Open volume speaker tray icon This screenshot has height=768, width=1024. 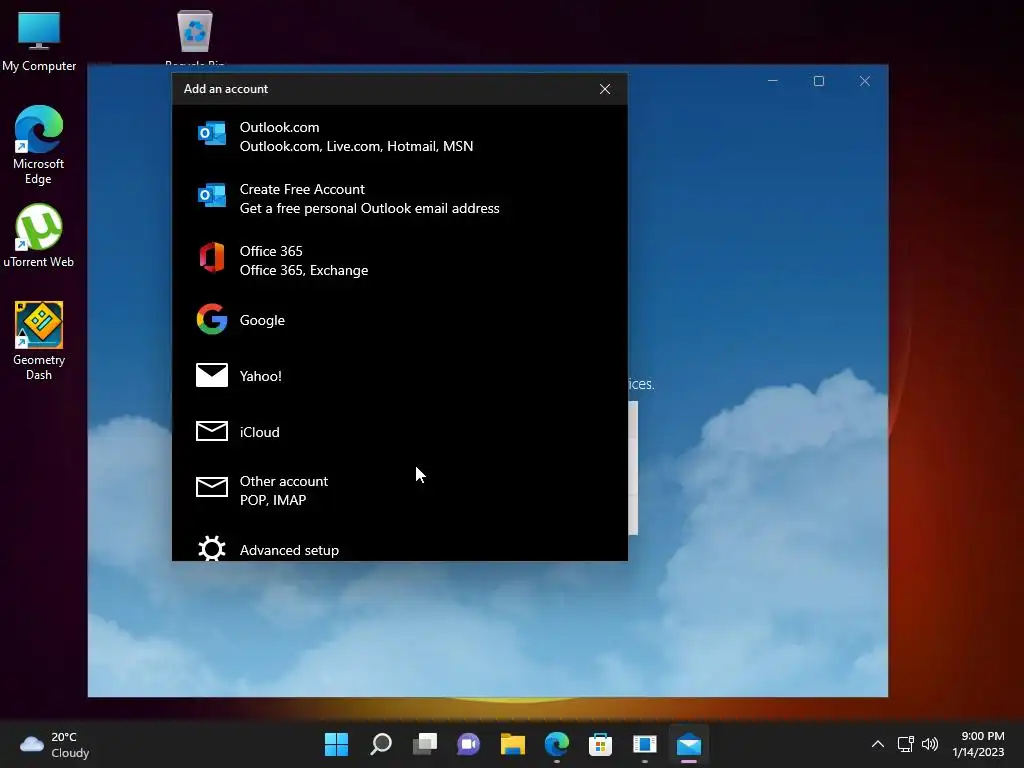pyautogui.click(x=930, y=744)
